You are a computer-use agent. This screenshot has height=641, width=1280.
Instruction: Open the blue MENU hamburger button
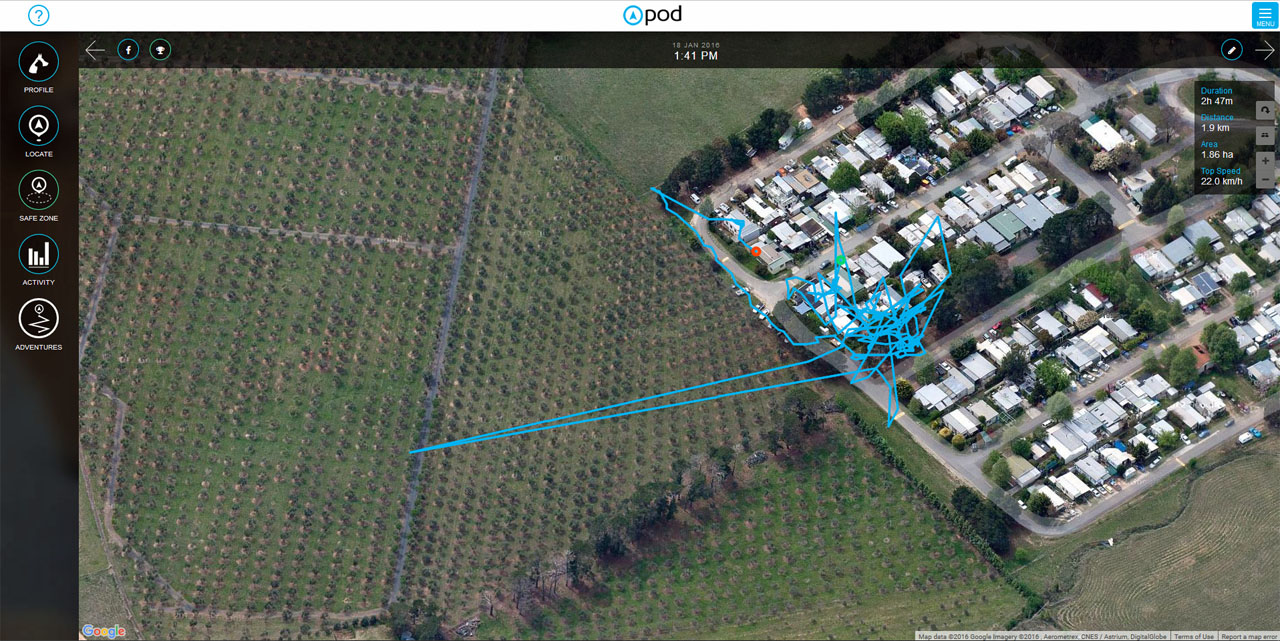coord(1265,15)
